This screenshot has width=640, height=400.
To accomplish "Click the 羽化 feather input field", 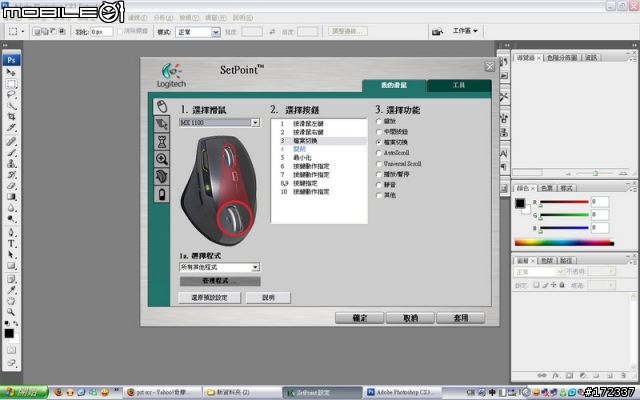I will click(x=101, y=31).
